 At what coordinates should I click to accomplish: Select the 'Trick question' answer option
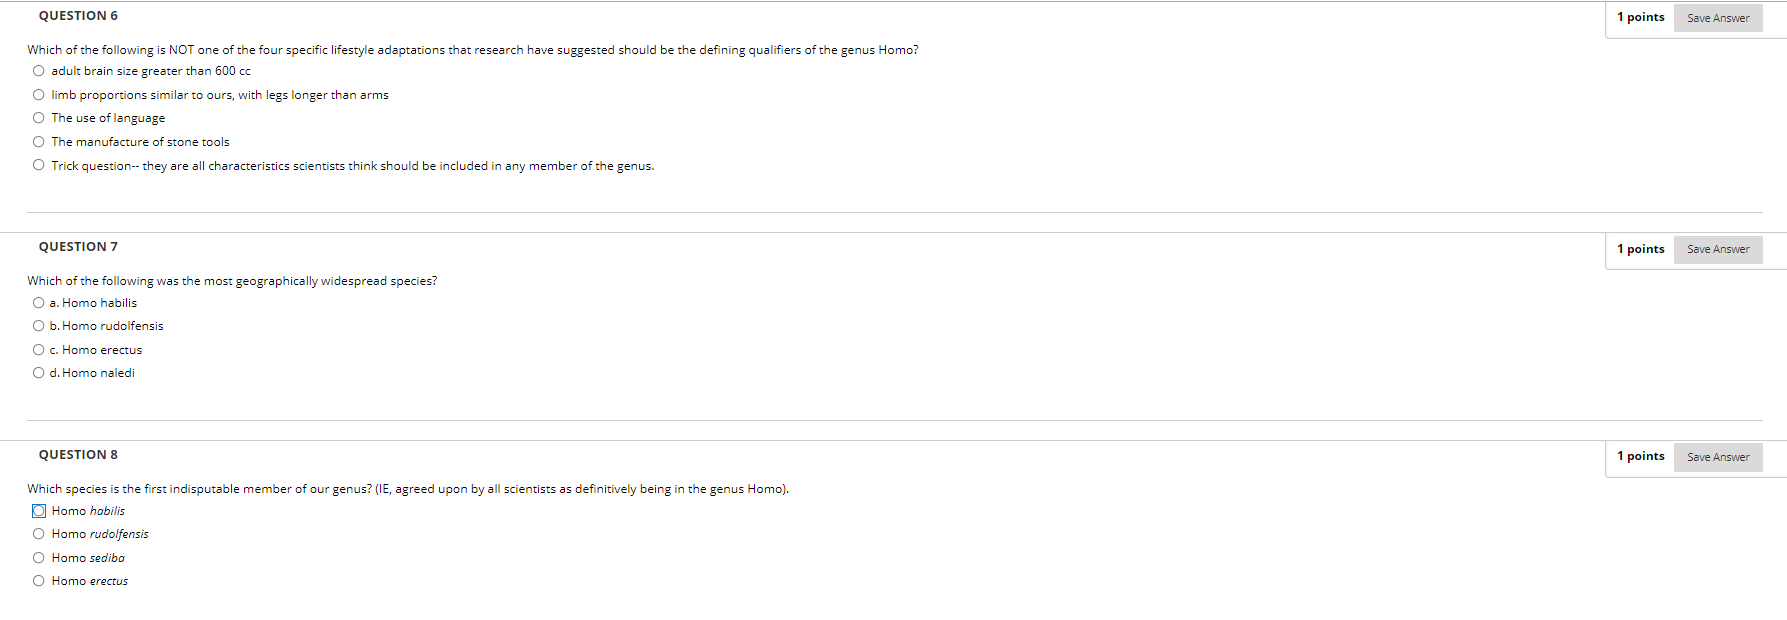click(x=38, y=166)
